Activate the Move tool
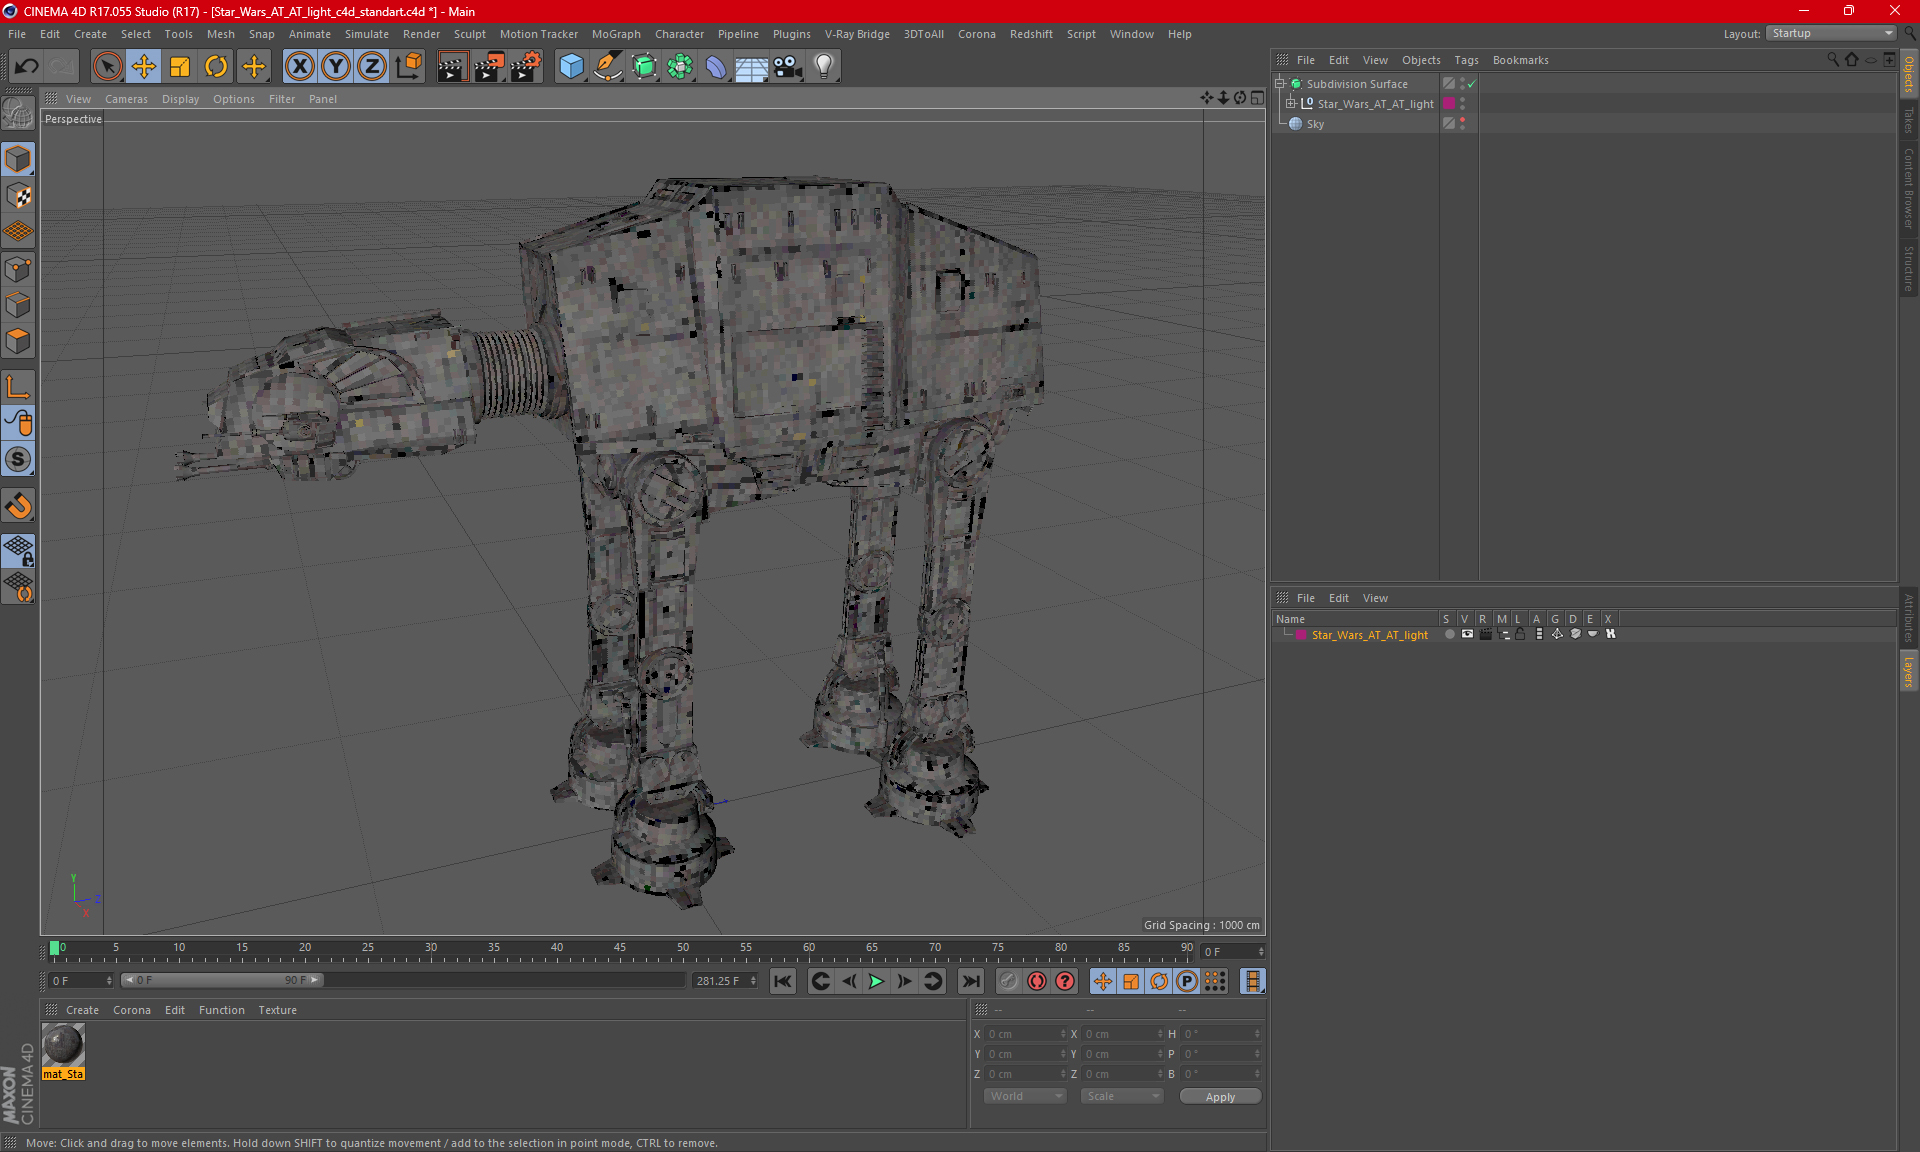The height and width of the screenshot is (1152, 1920). [144, 67]
